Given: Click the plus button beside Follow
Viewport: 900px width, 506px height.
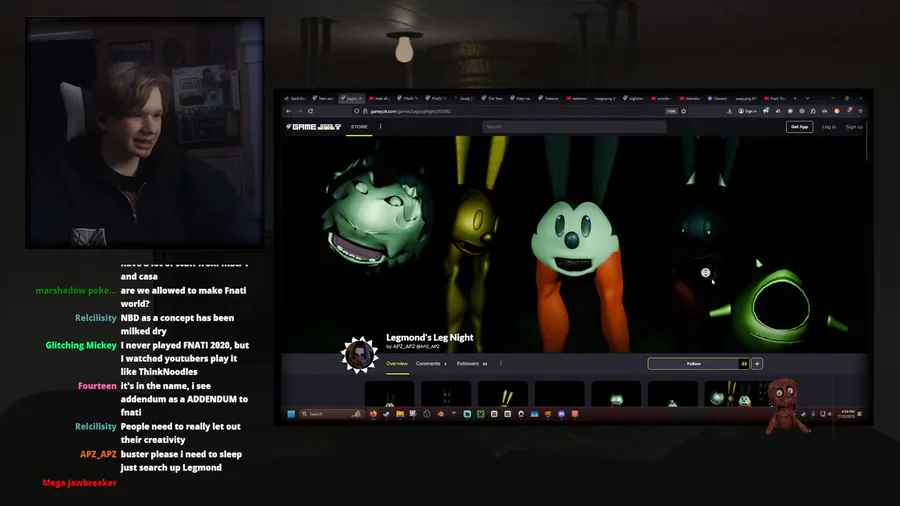Looking at the screenshot, I should [x=757, y=364].
